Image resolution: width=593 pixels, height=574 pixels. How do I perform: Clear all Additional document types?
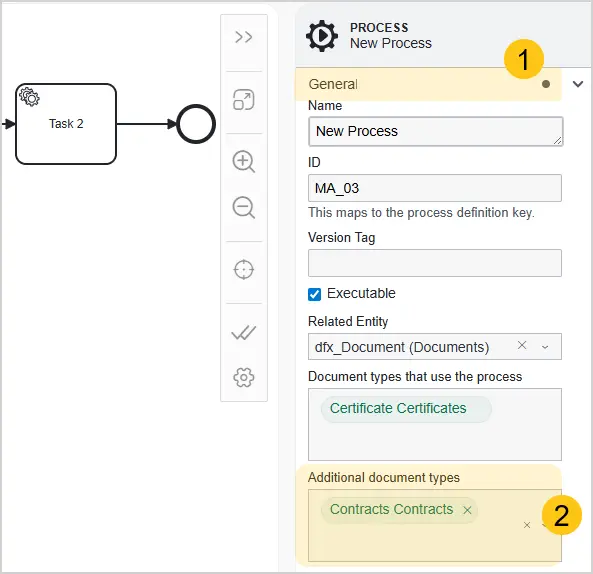527,525
